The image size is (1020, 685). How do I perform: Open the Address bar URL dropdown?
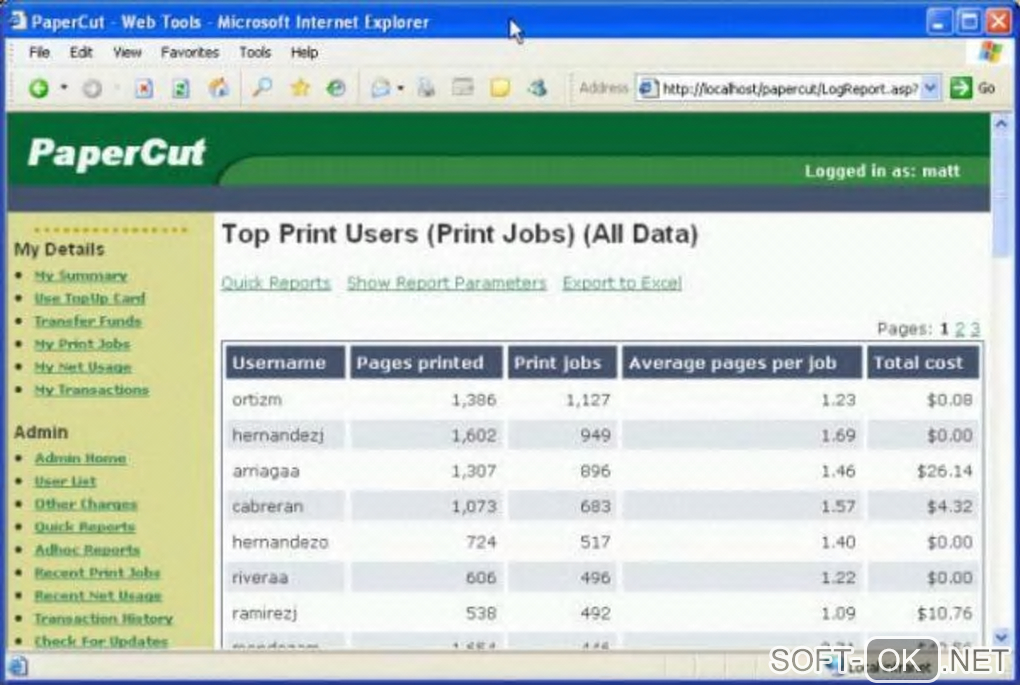931,88
